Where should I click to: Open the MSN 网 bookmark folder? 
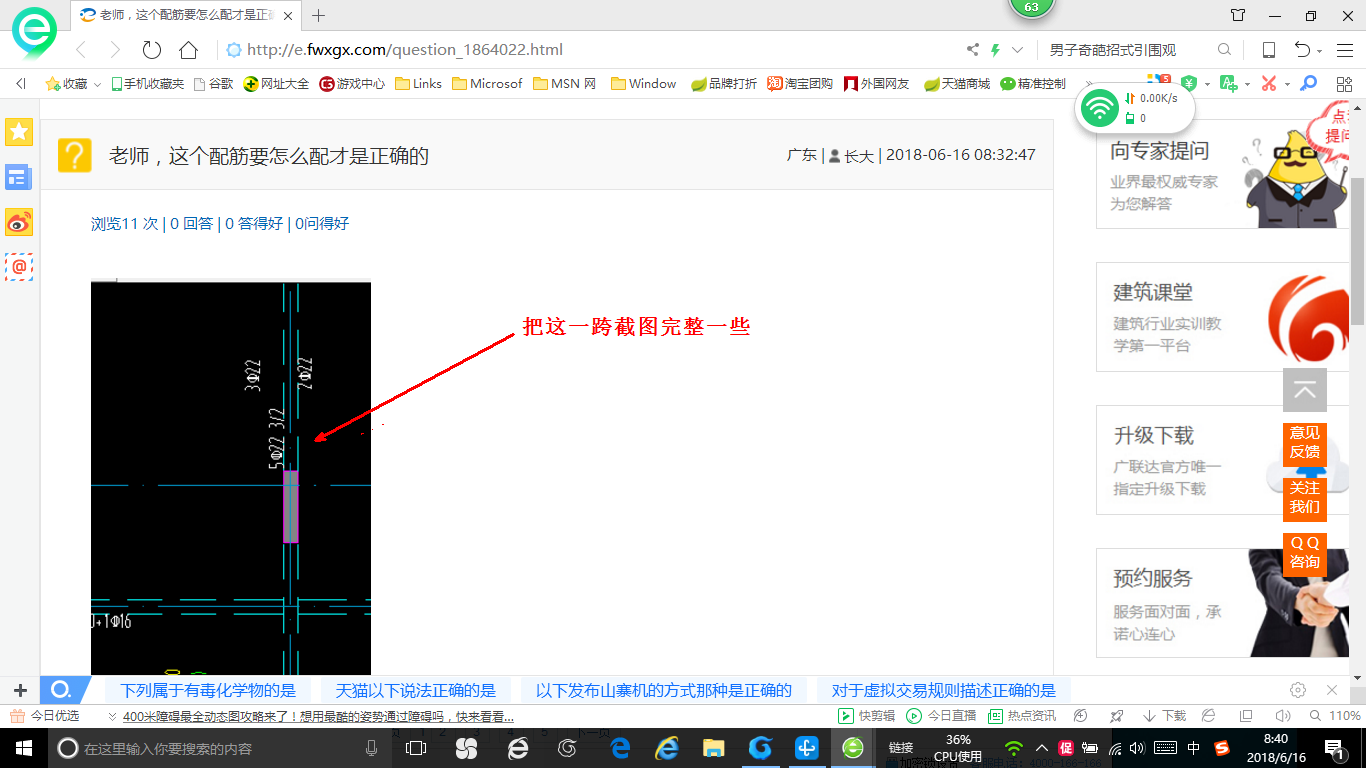(x=564, y=84)
